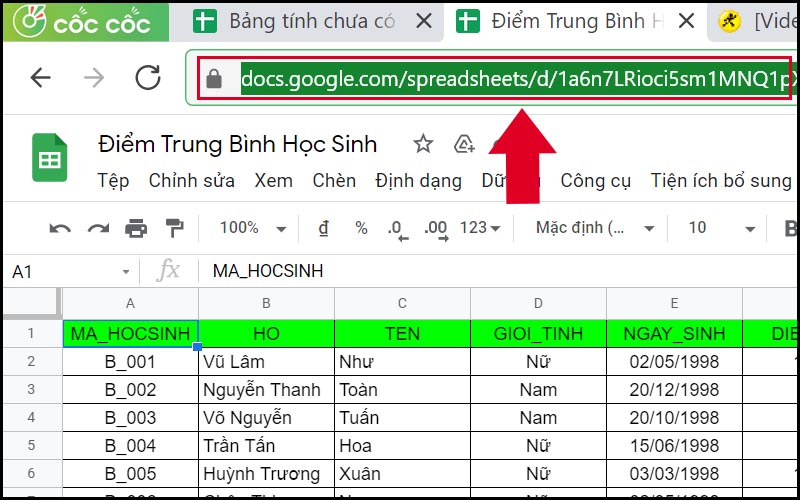Open the Mặc định font dropdown

(x=595, y=228)
